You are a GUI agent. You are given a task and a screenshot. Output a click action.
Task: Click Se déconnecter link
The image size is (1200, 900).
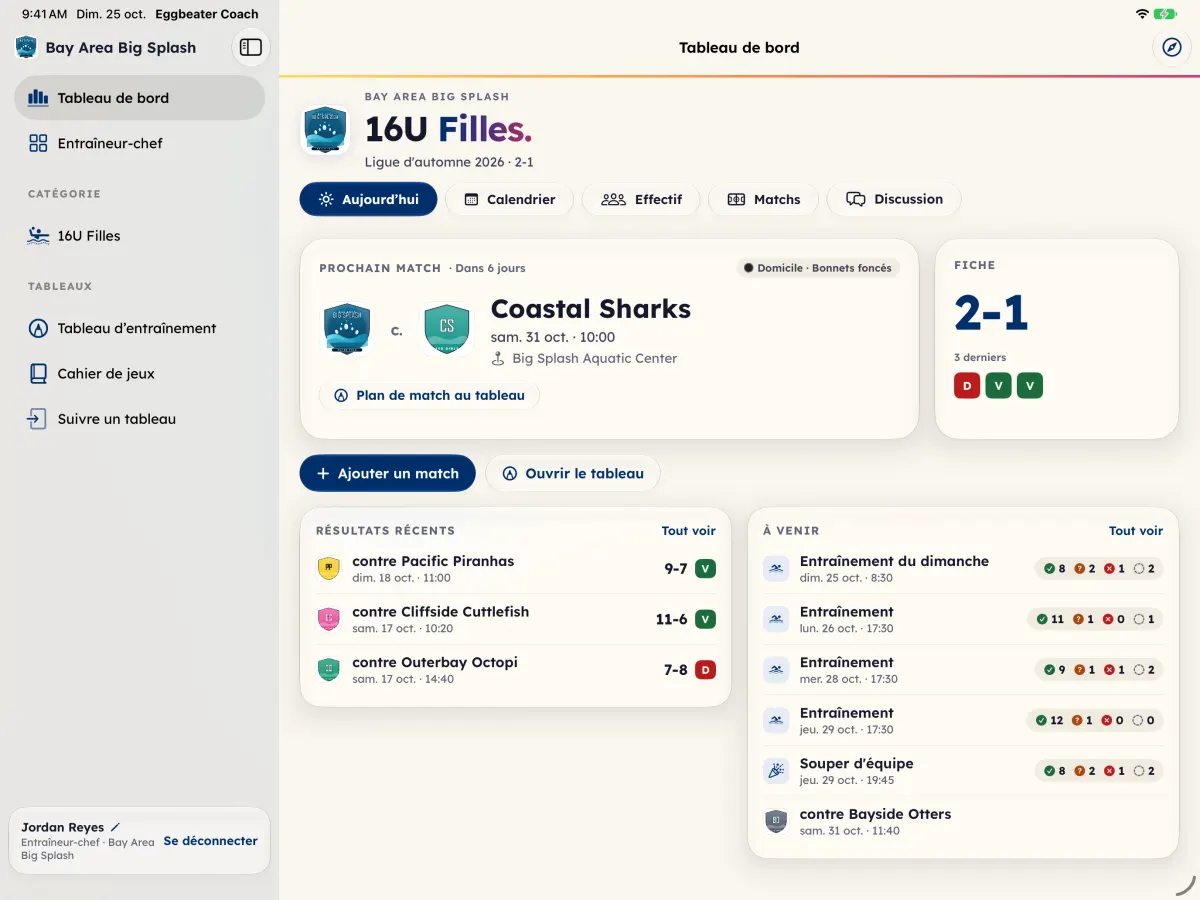[211, 841]
